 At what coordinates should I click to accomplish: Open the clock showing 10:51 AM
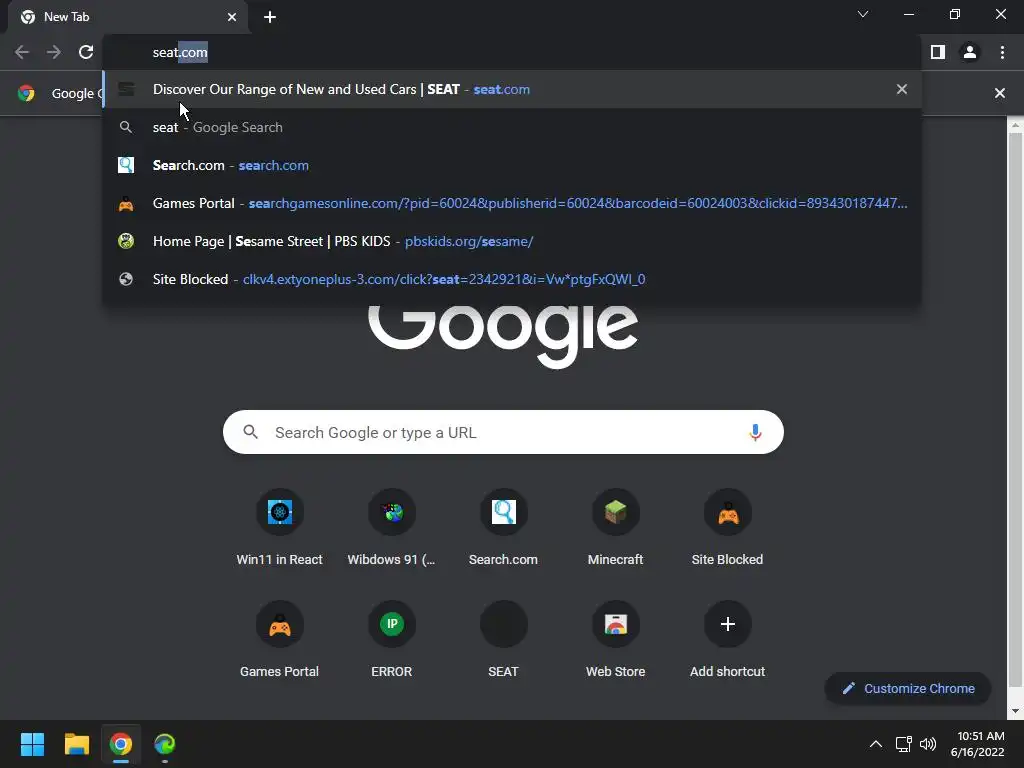(x=979, y=744)
